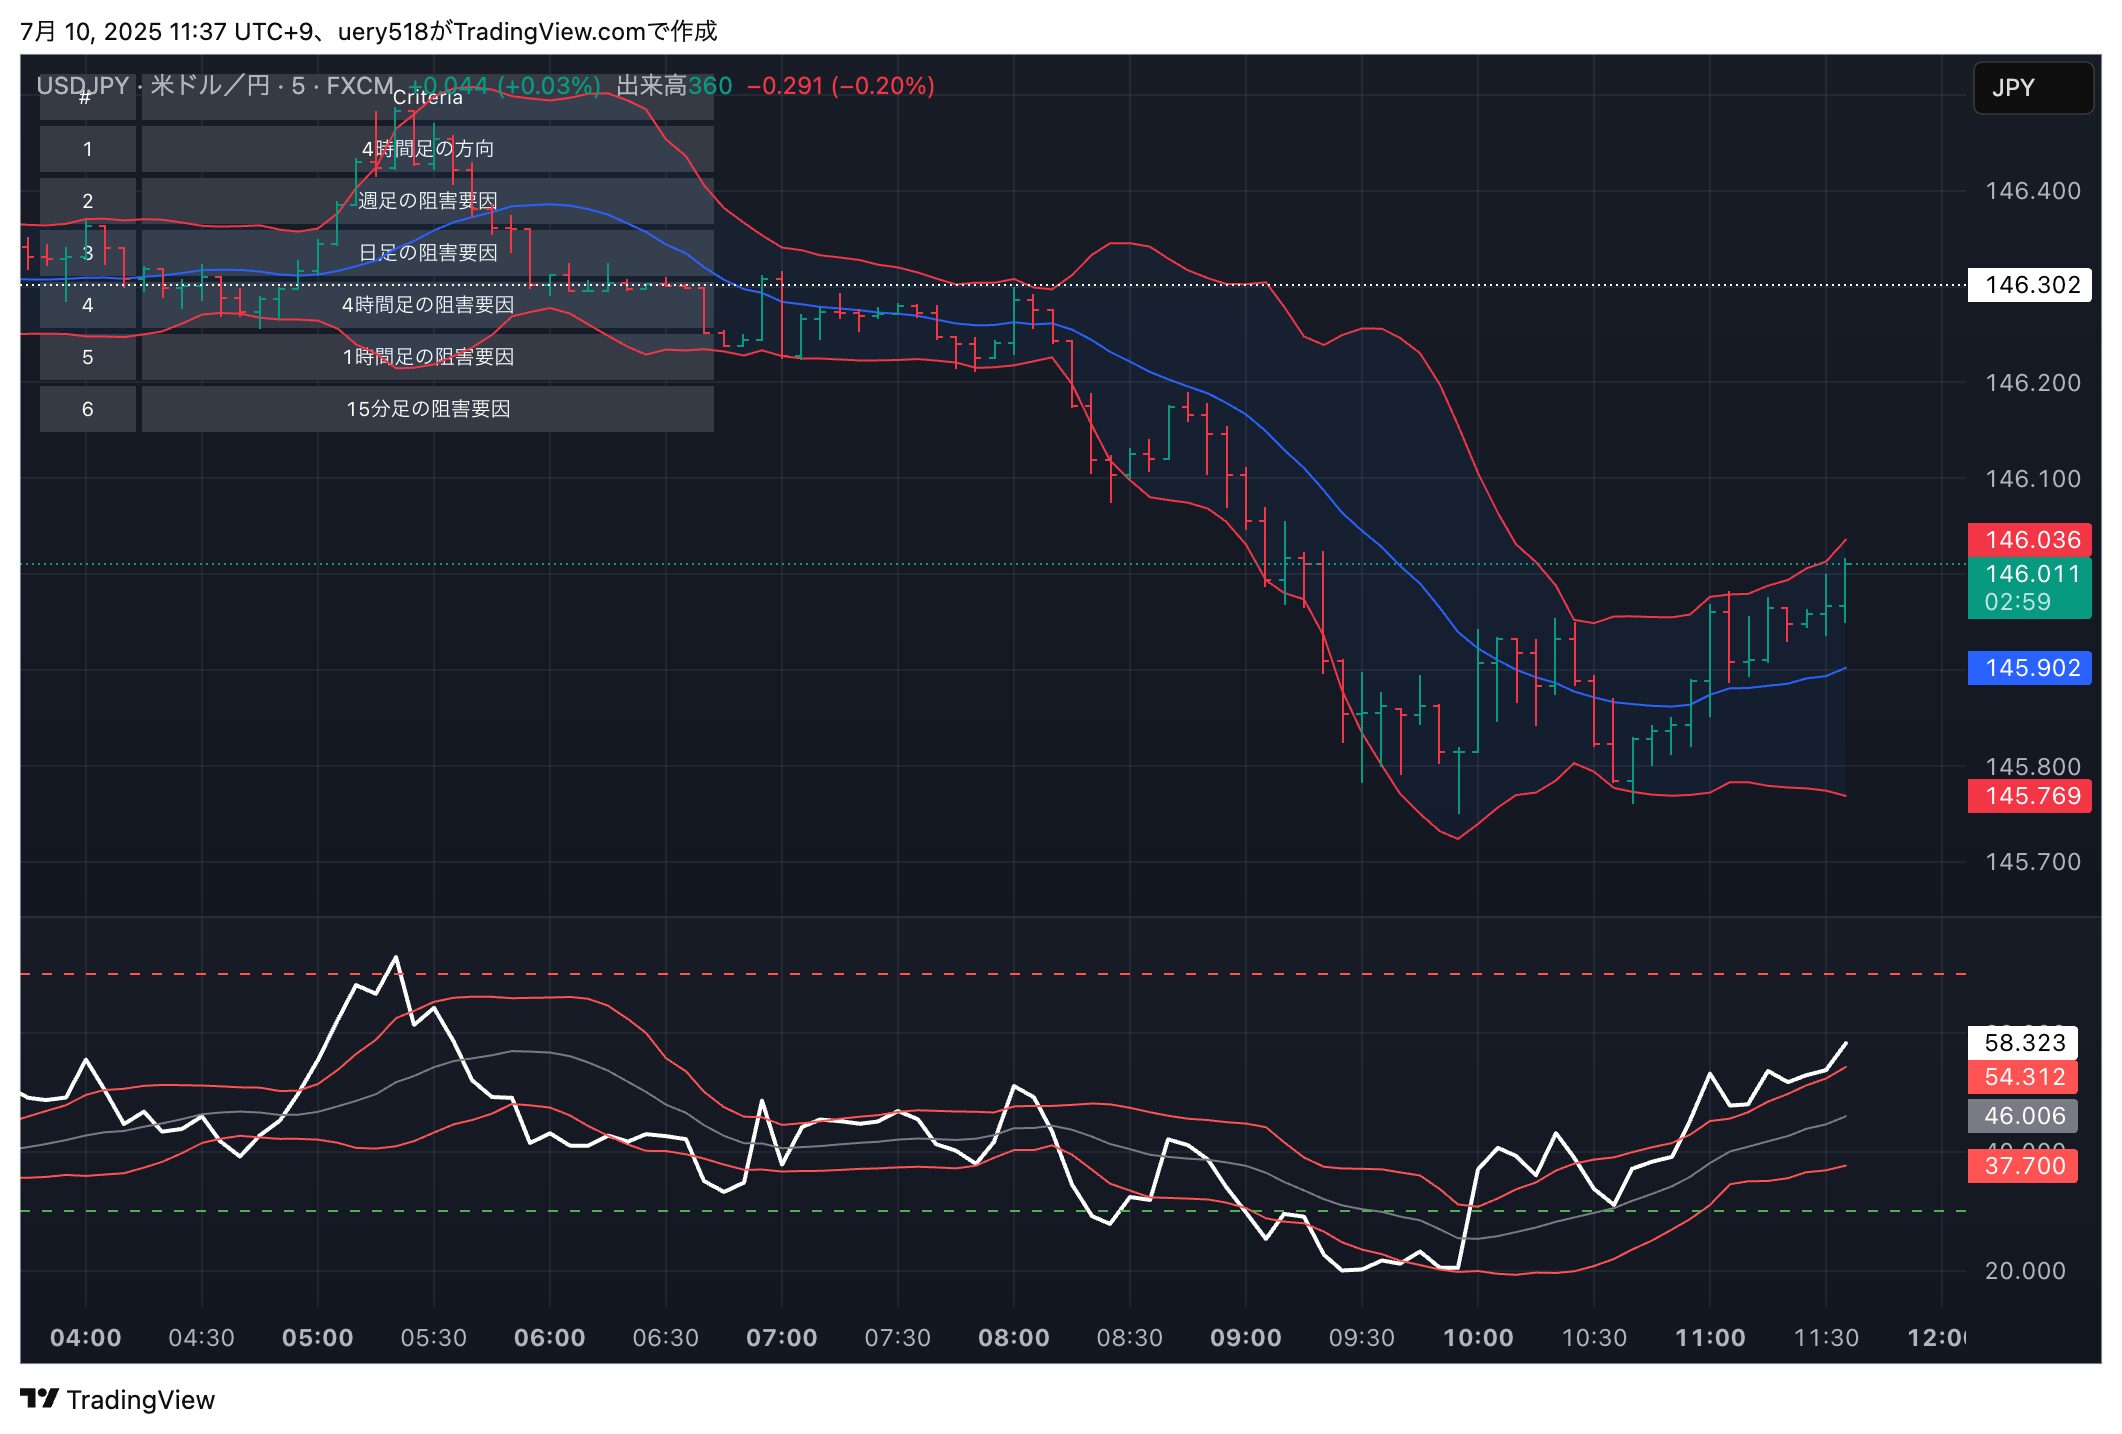
Task: Click the 146.400 price scale tick
Action: (x=2031, y=191)
